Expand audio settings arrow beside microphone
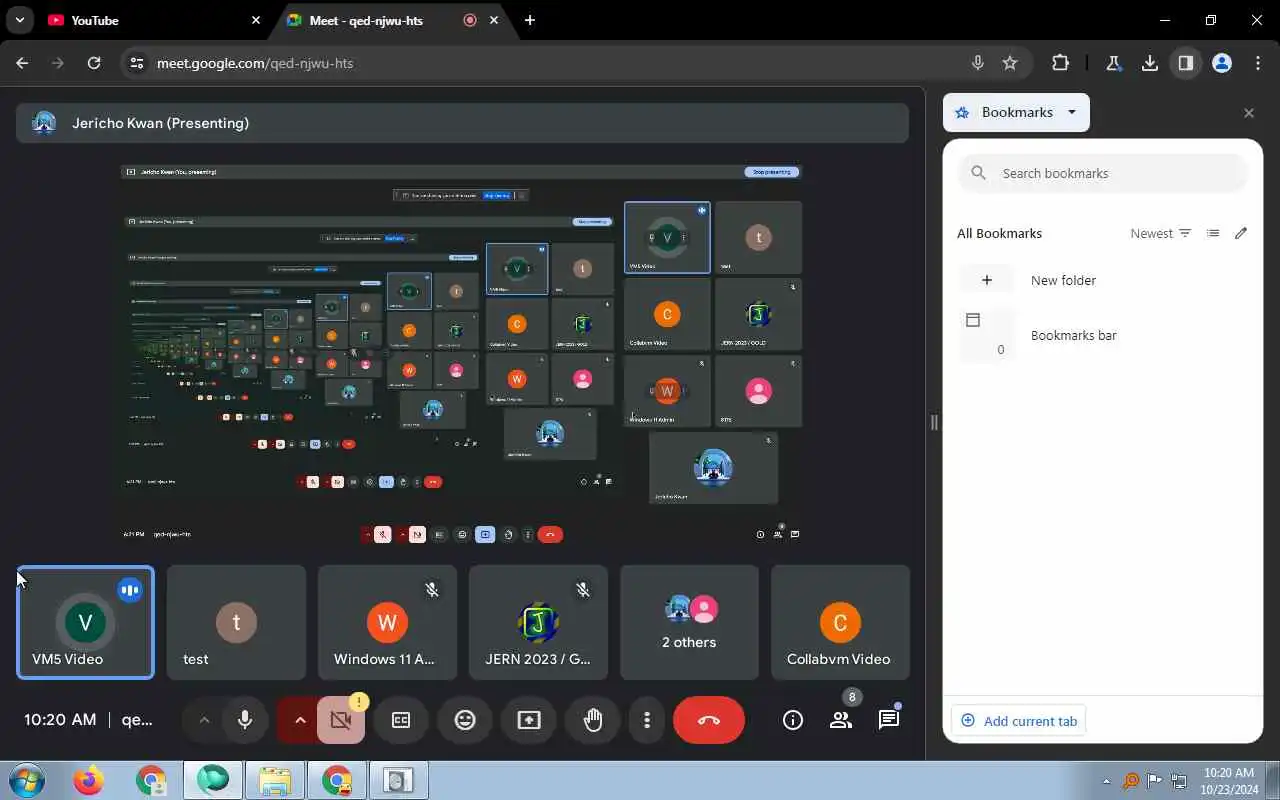The width and height of the screenshot is (1280, 800). (x=204, y=720)
